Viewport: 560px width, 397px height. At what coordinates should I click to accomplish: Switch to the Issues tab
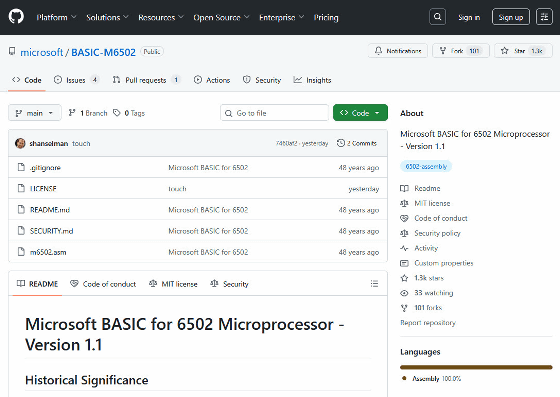point(76,80)
